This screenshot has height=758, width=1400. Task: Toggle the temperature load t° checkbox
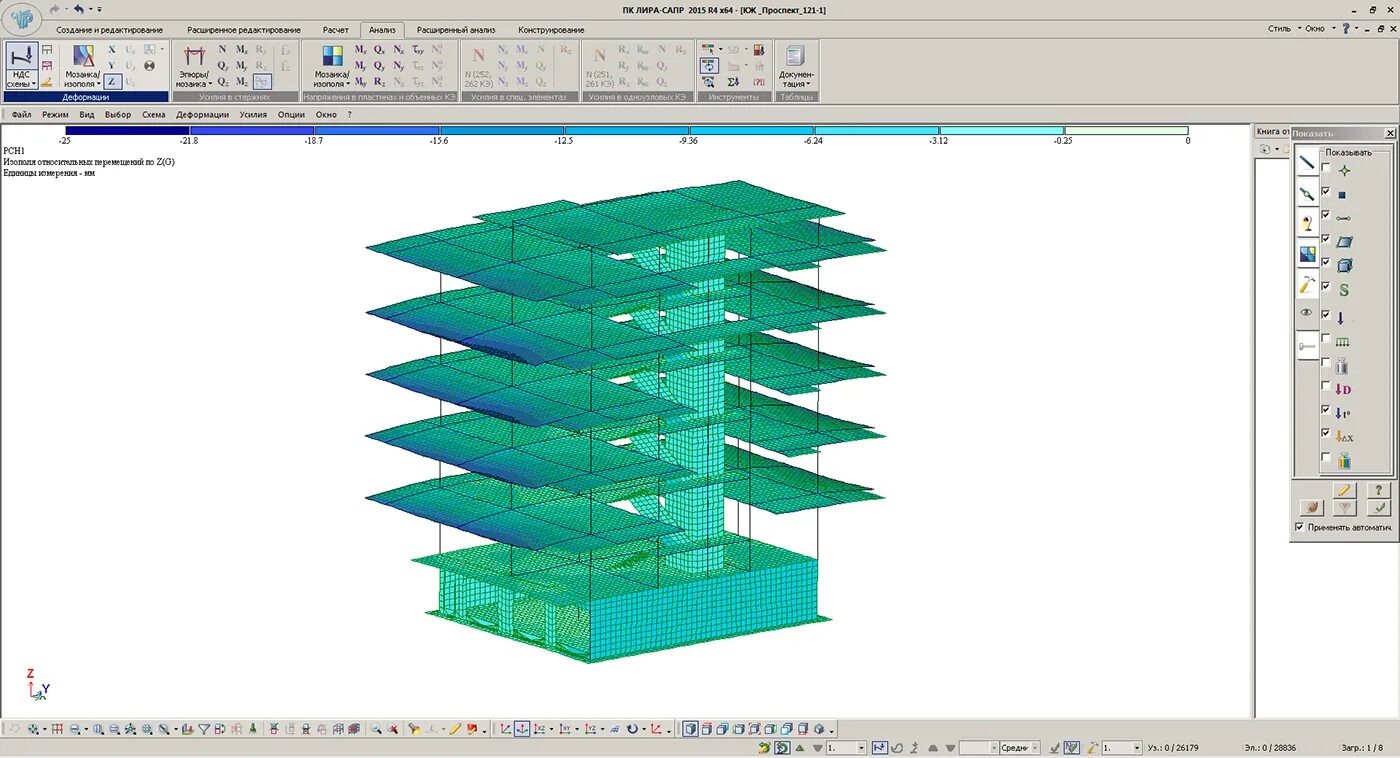[x=1326, y=410]
